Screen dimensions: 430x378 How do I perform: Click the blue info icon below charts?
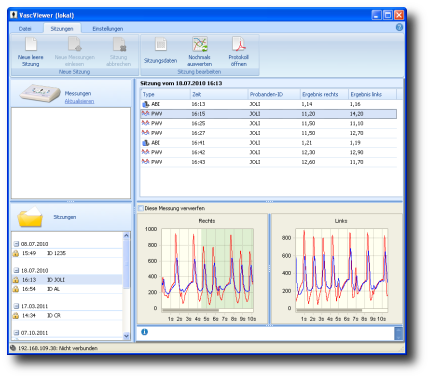tap(144, 332)
